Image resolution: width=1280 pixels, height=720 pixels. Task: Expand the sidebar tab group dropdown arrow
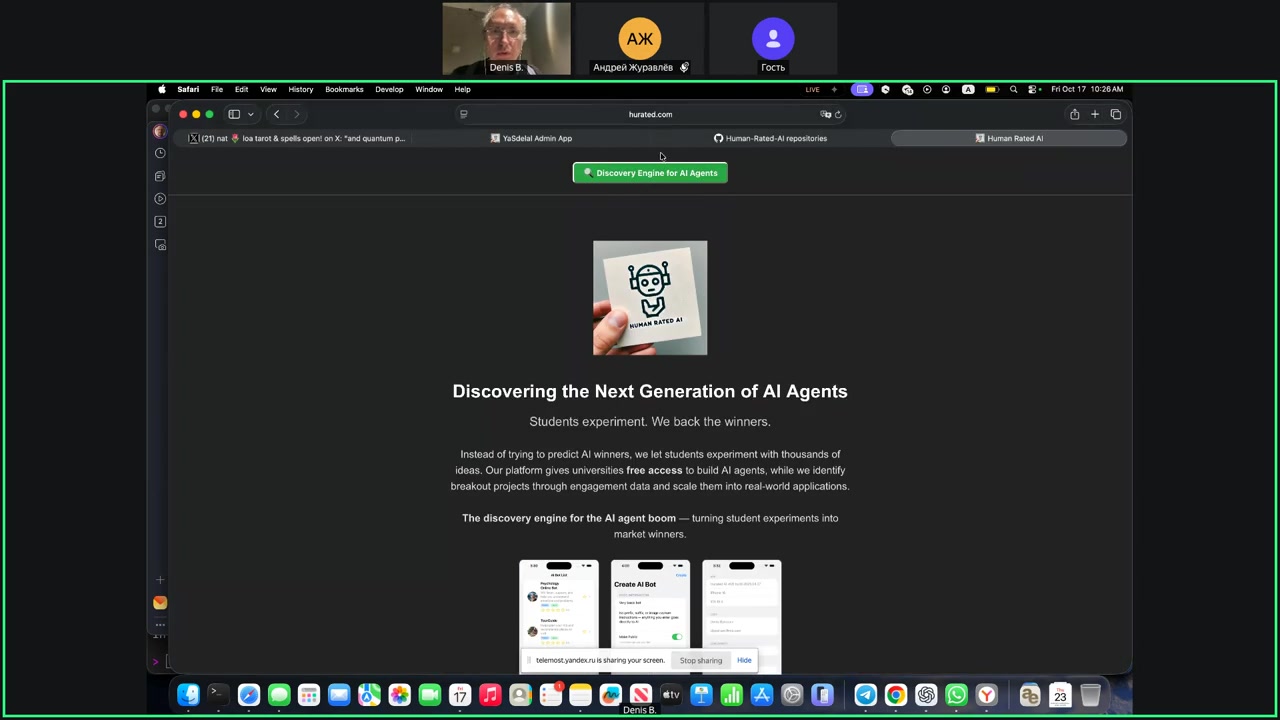pyautogui.click(x=250, y=114)
